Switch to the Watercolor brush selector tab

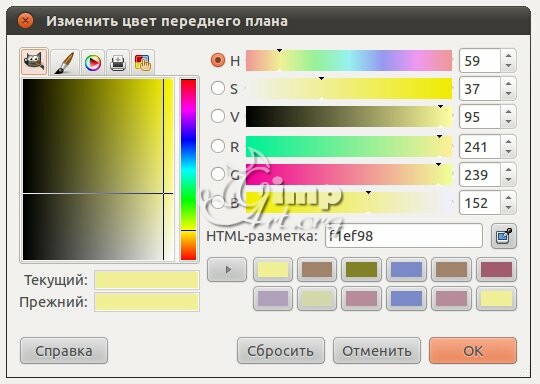tap(65, 62)
